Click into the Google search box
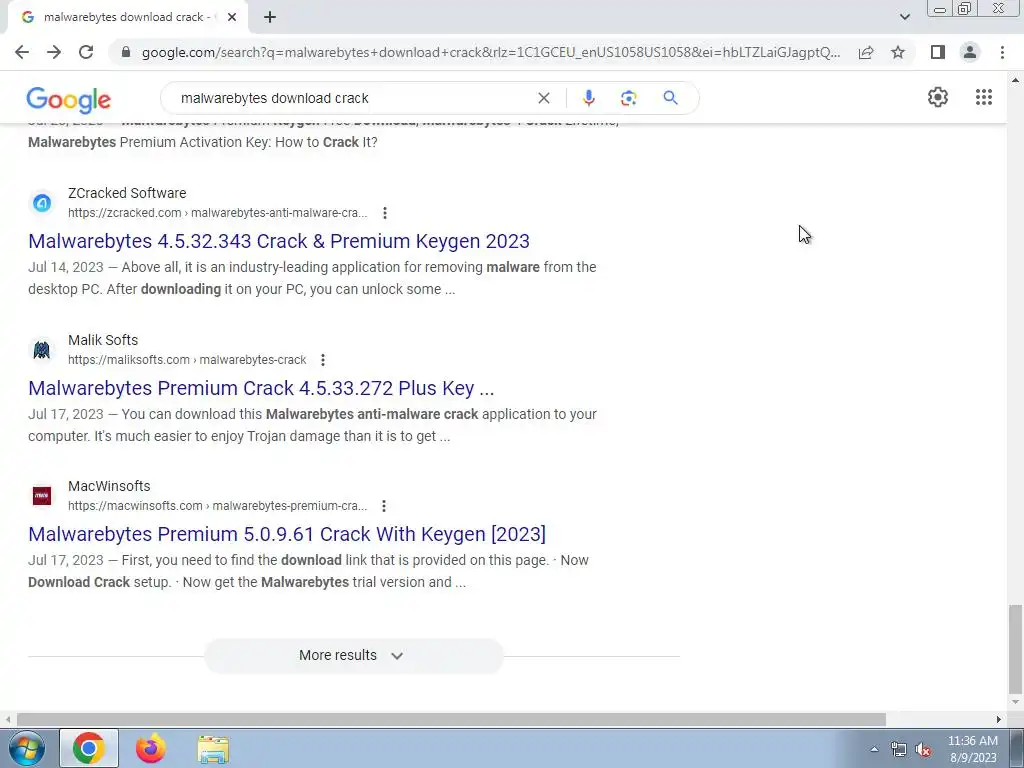The height and width of the screenshot is (768, 1024). [353, 98]
